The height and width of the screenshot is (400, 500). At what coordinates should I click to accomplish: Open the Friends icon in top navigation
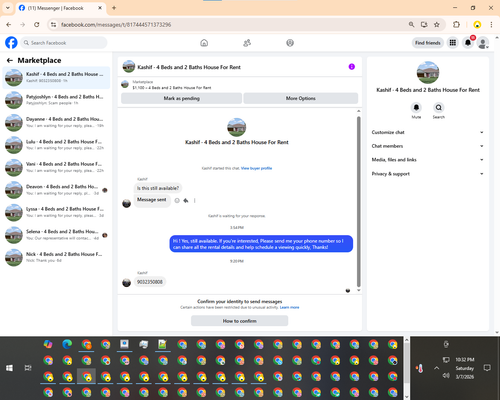tap(247, 43)
